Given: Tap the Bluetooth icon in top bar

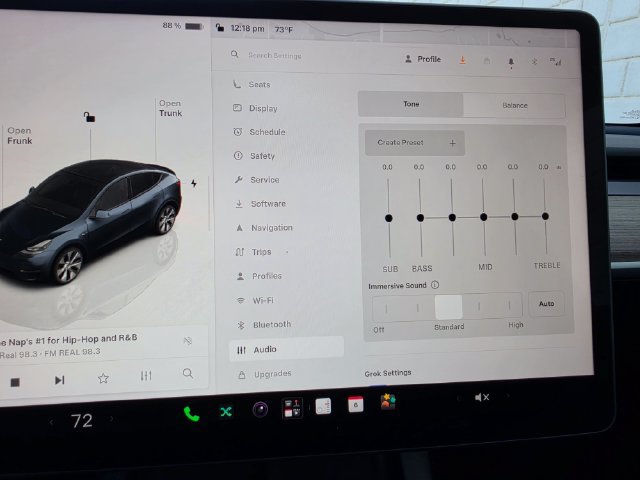Looking at the screenshot, I should point(534,62).
